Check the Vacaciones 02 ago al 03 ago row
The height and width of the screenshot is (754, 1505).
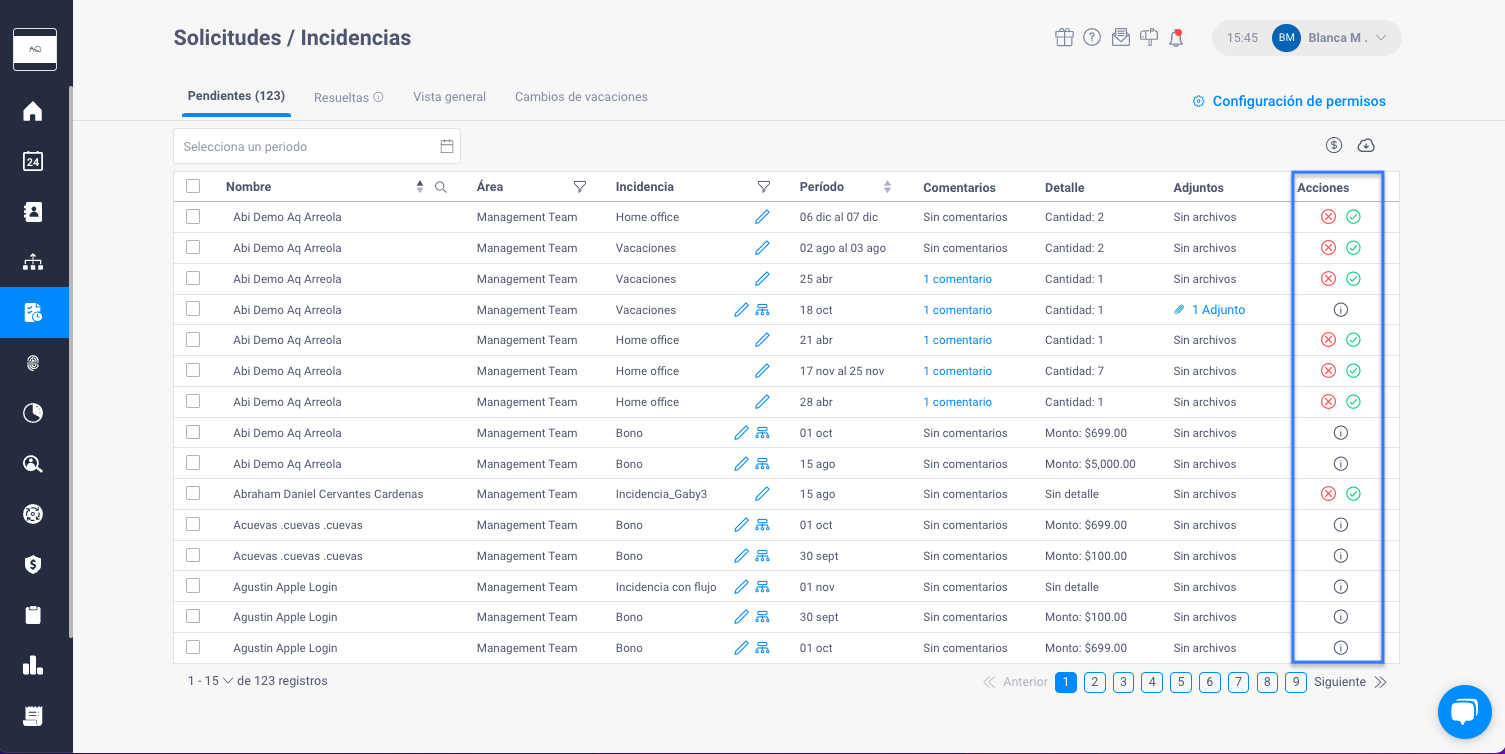pyautogui.click(x=193, y=247)
